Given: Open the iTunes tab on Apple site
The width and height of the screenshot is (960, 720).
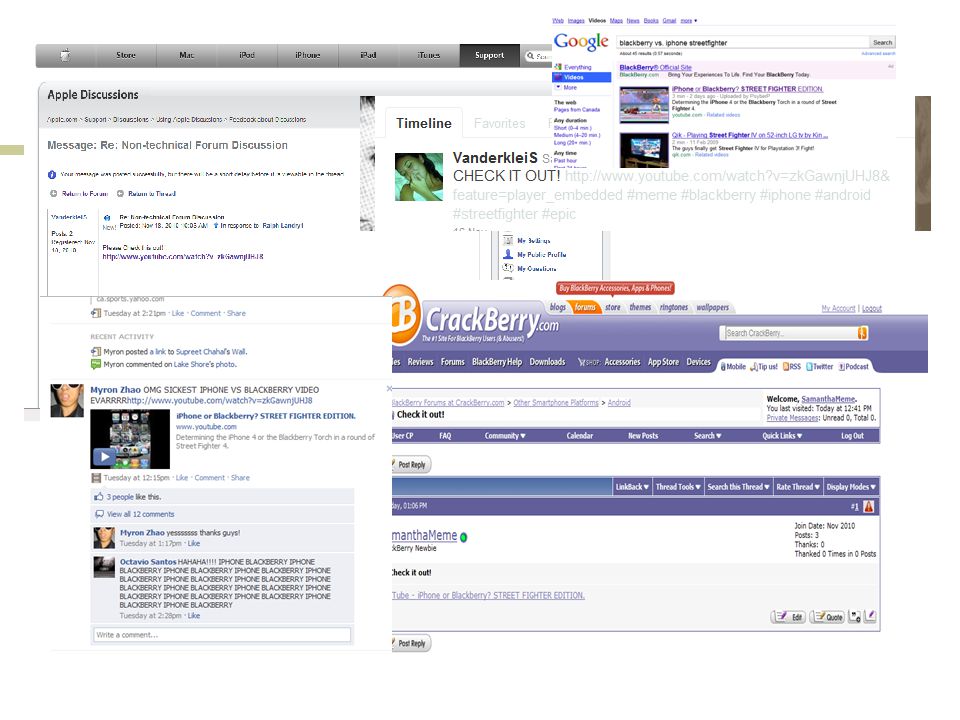Looking at the screenshot, I should 429,55.
